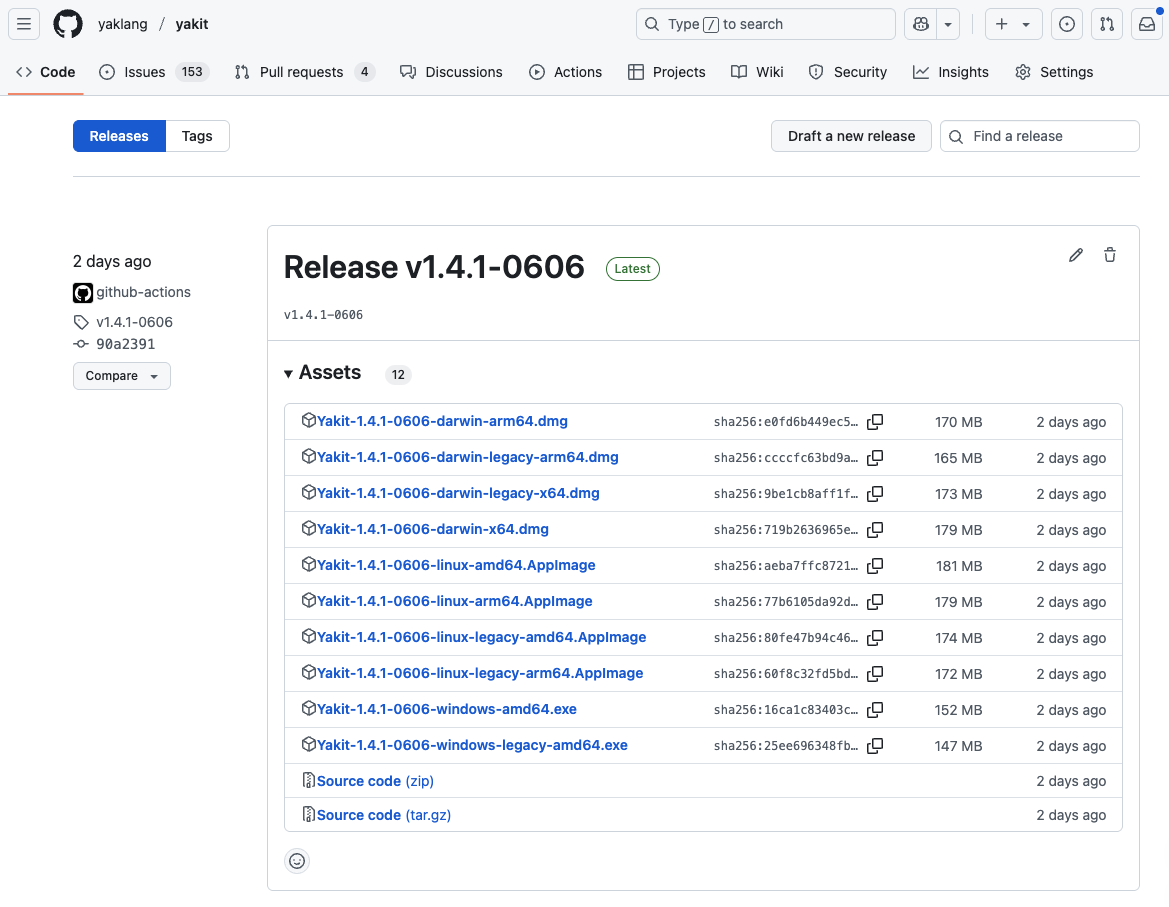Open Copilot dropdown arrow
The width and height of the screenshot is (1169, 907).
coord(948,24)
